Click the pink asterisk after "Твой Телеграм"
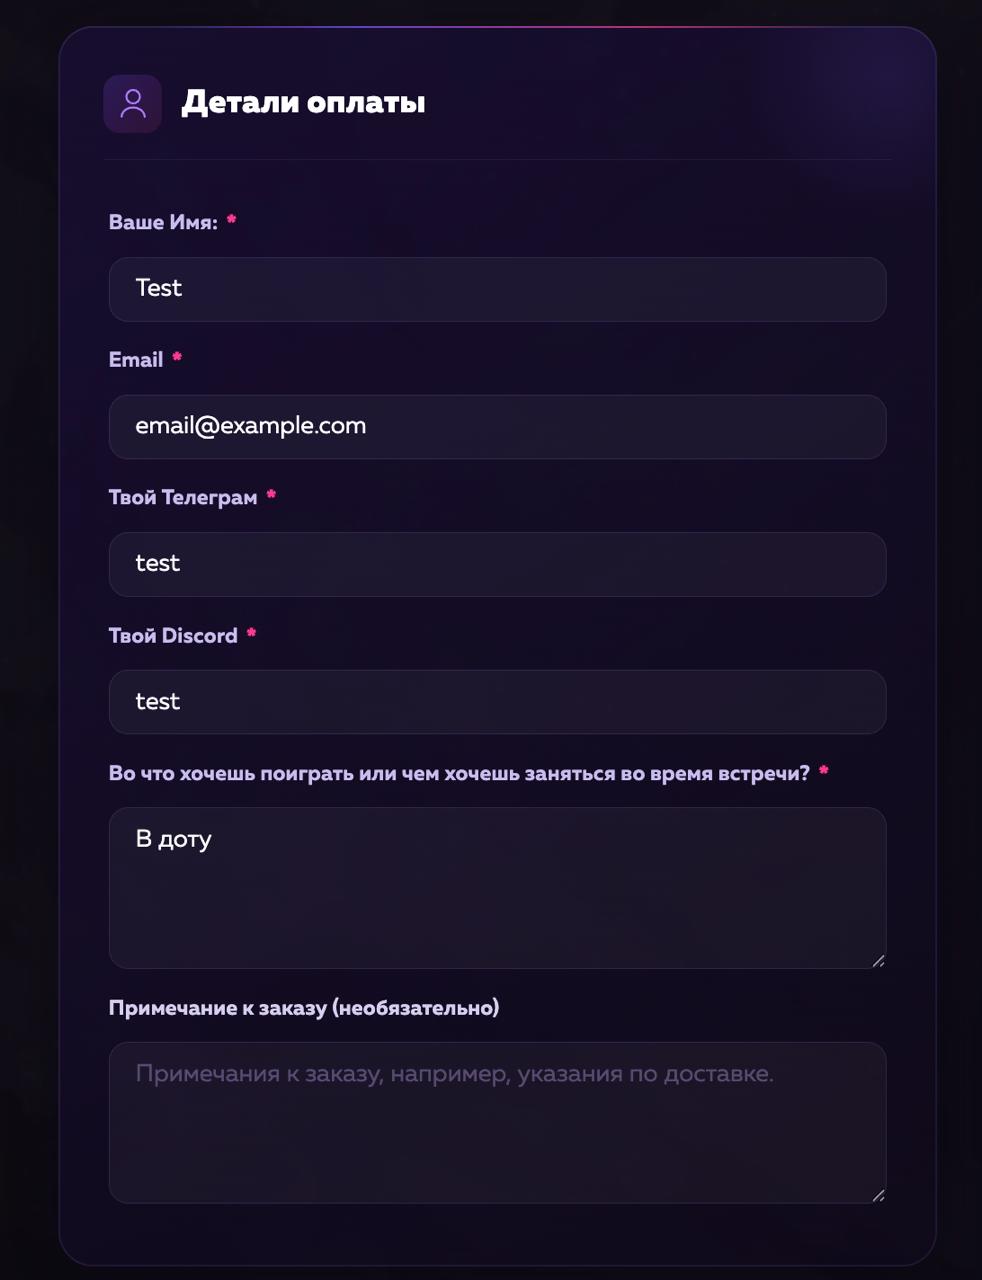 pyautogui.click(x=271, y=495)
